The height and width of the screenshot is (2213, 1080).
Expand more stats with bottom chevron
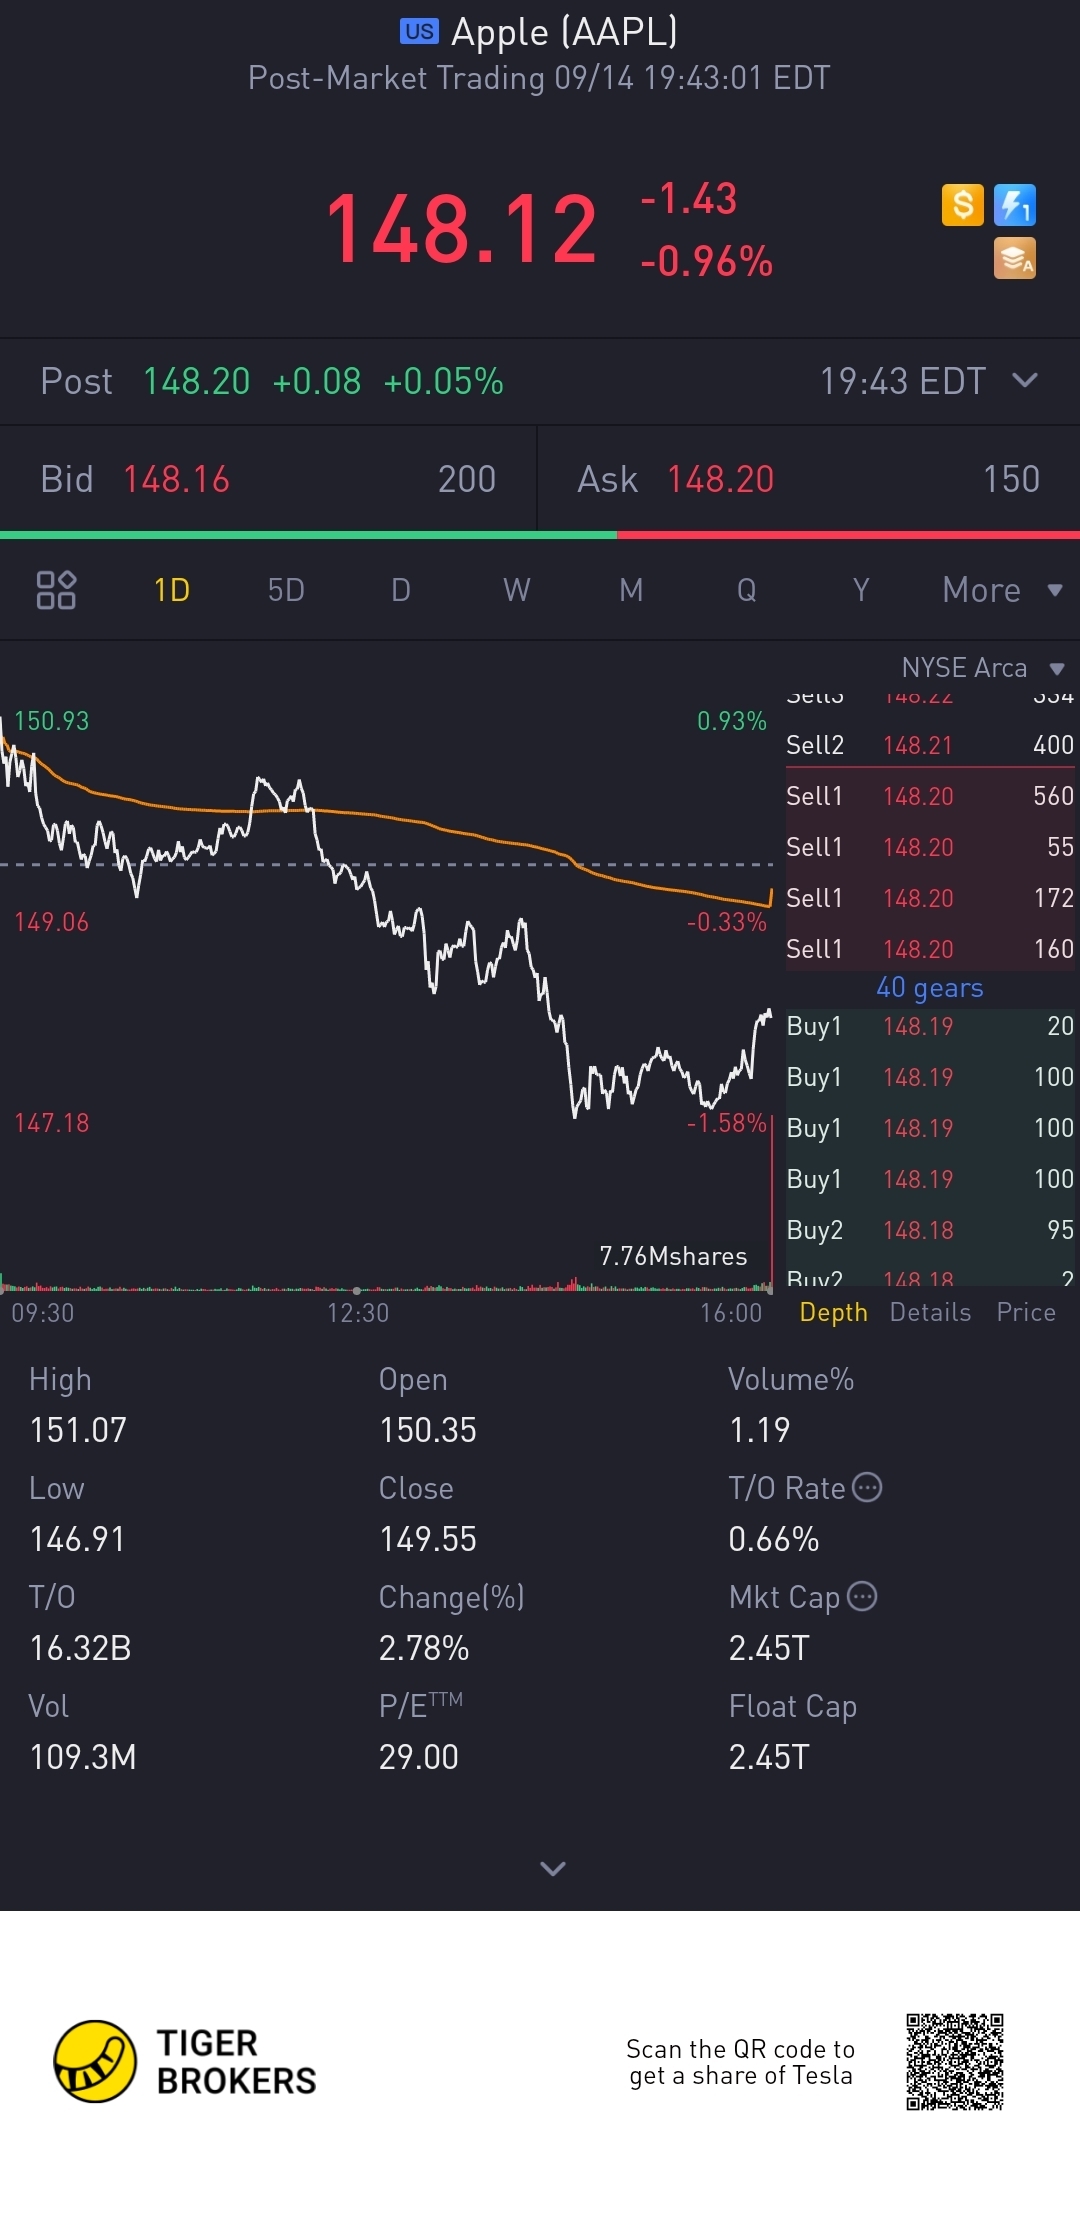(553, 1868)
